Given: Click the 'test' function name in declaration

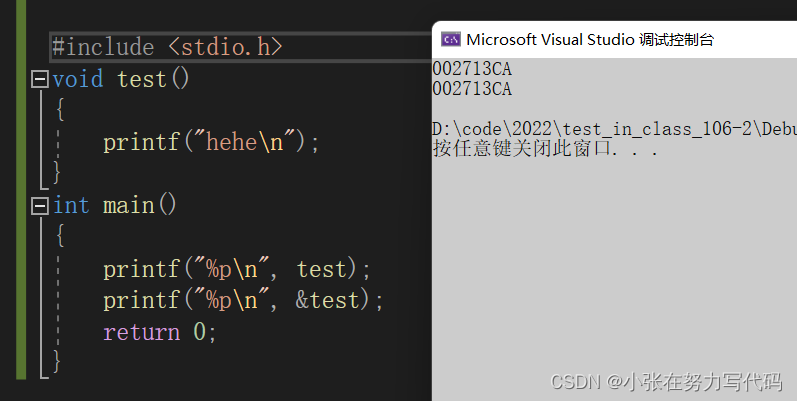Looking at the screenshot, I should (x=141, y=79).
